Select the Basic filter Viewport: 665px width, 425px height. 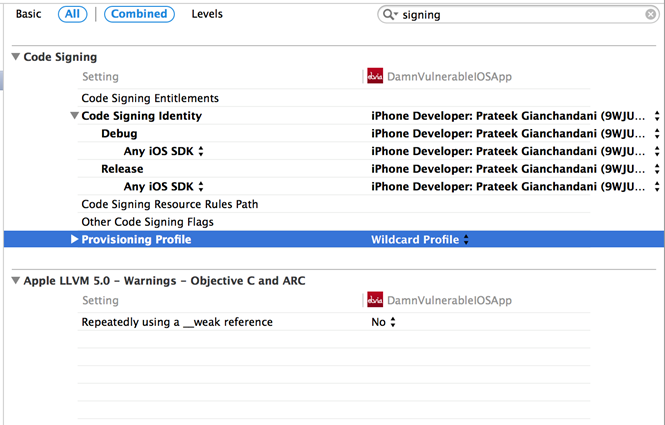31,14
